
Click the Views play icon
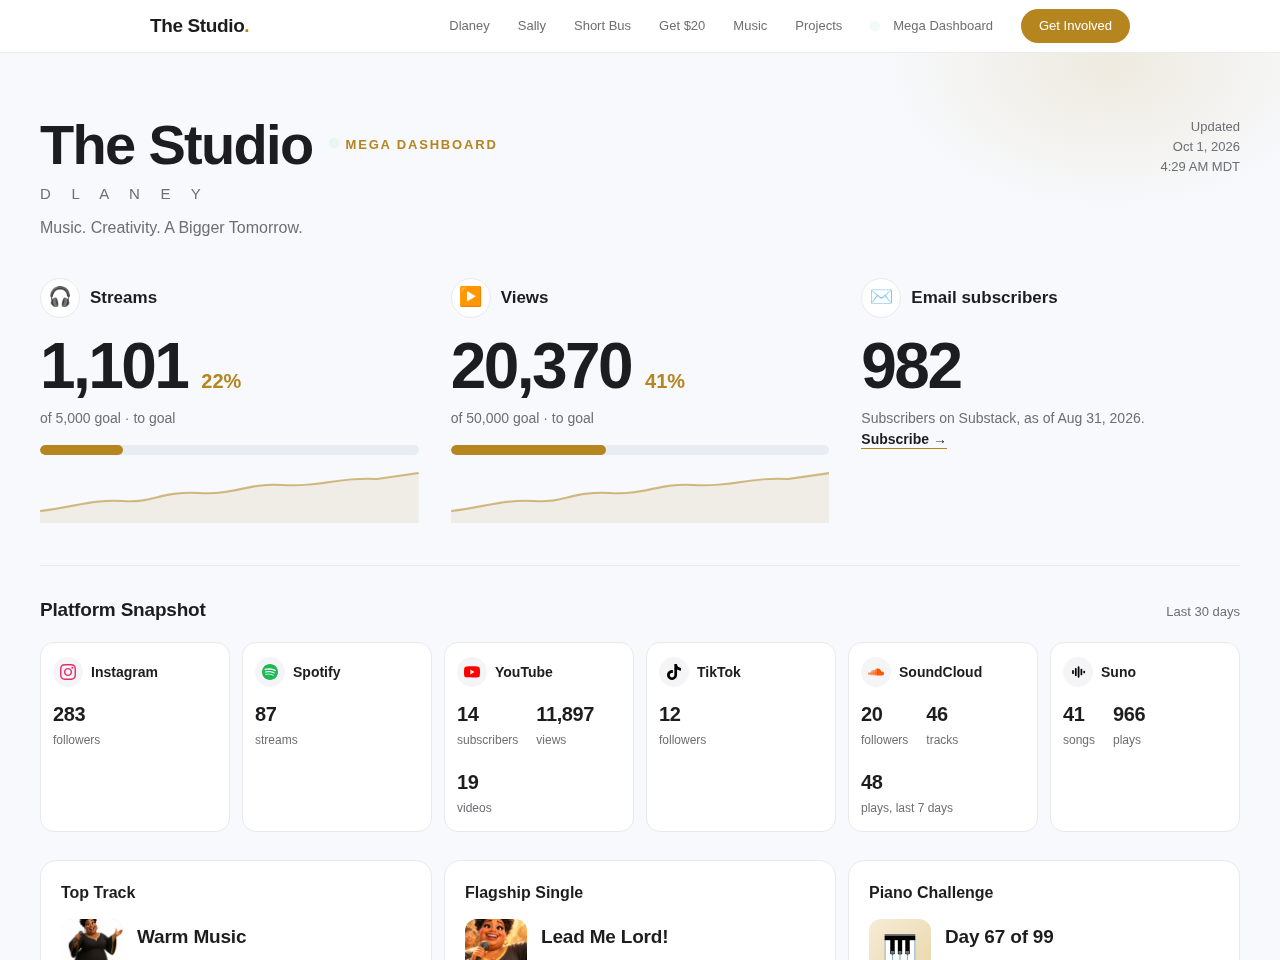(471, 298)
